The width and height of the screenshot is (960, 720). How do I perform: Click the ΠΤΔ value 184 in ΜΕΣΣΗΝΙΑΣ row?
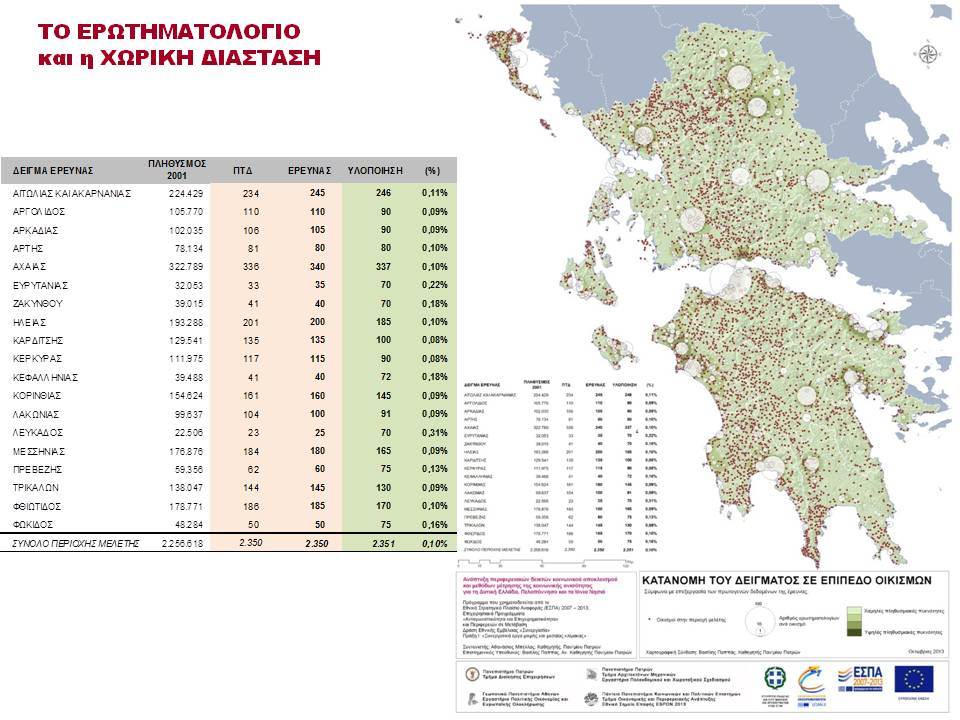click(251, 452)
